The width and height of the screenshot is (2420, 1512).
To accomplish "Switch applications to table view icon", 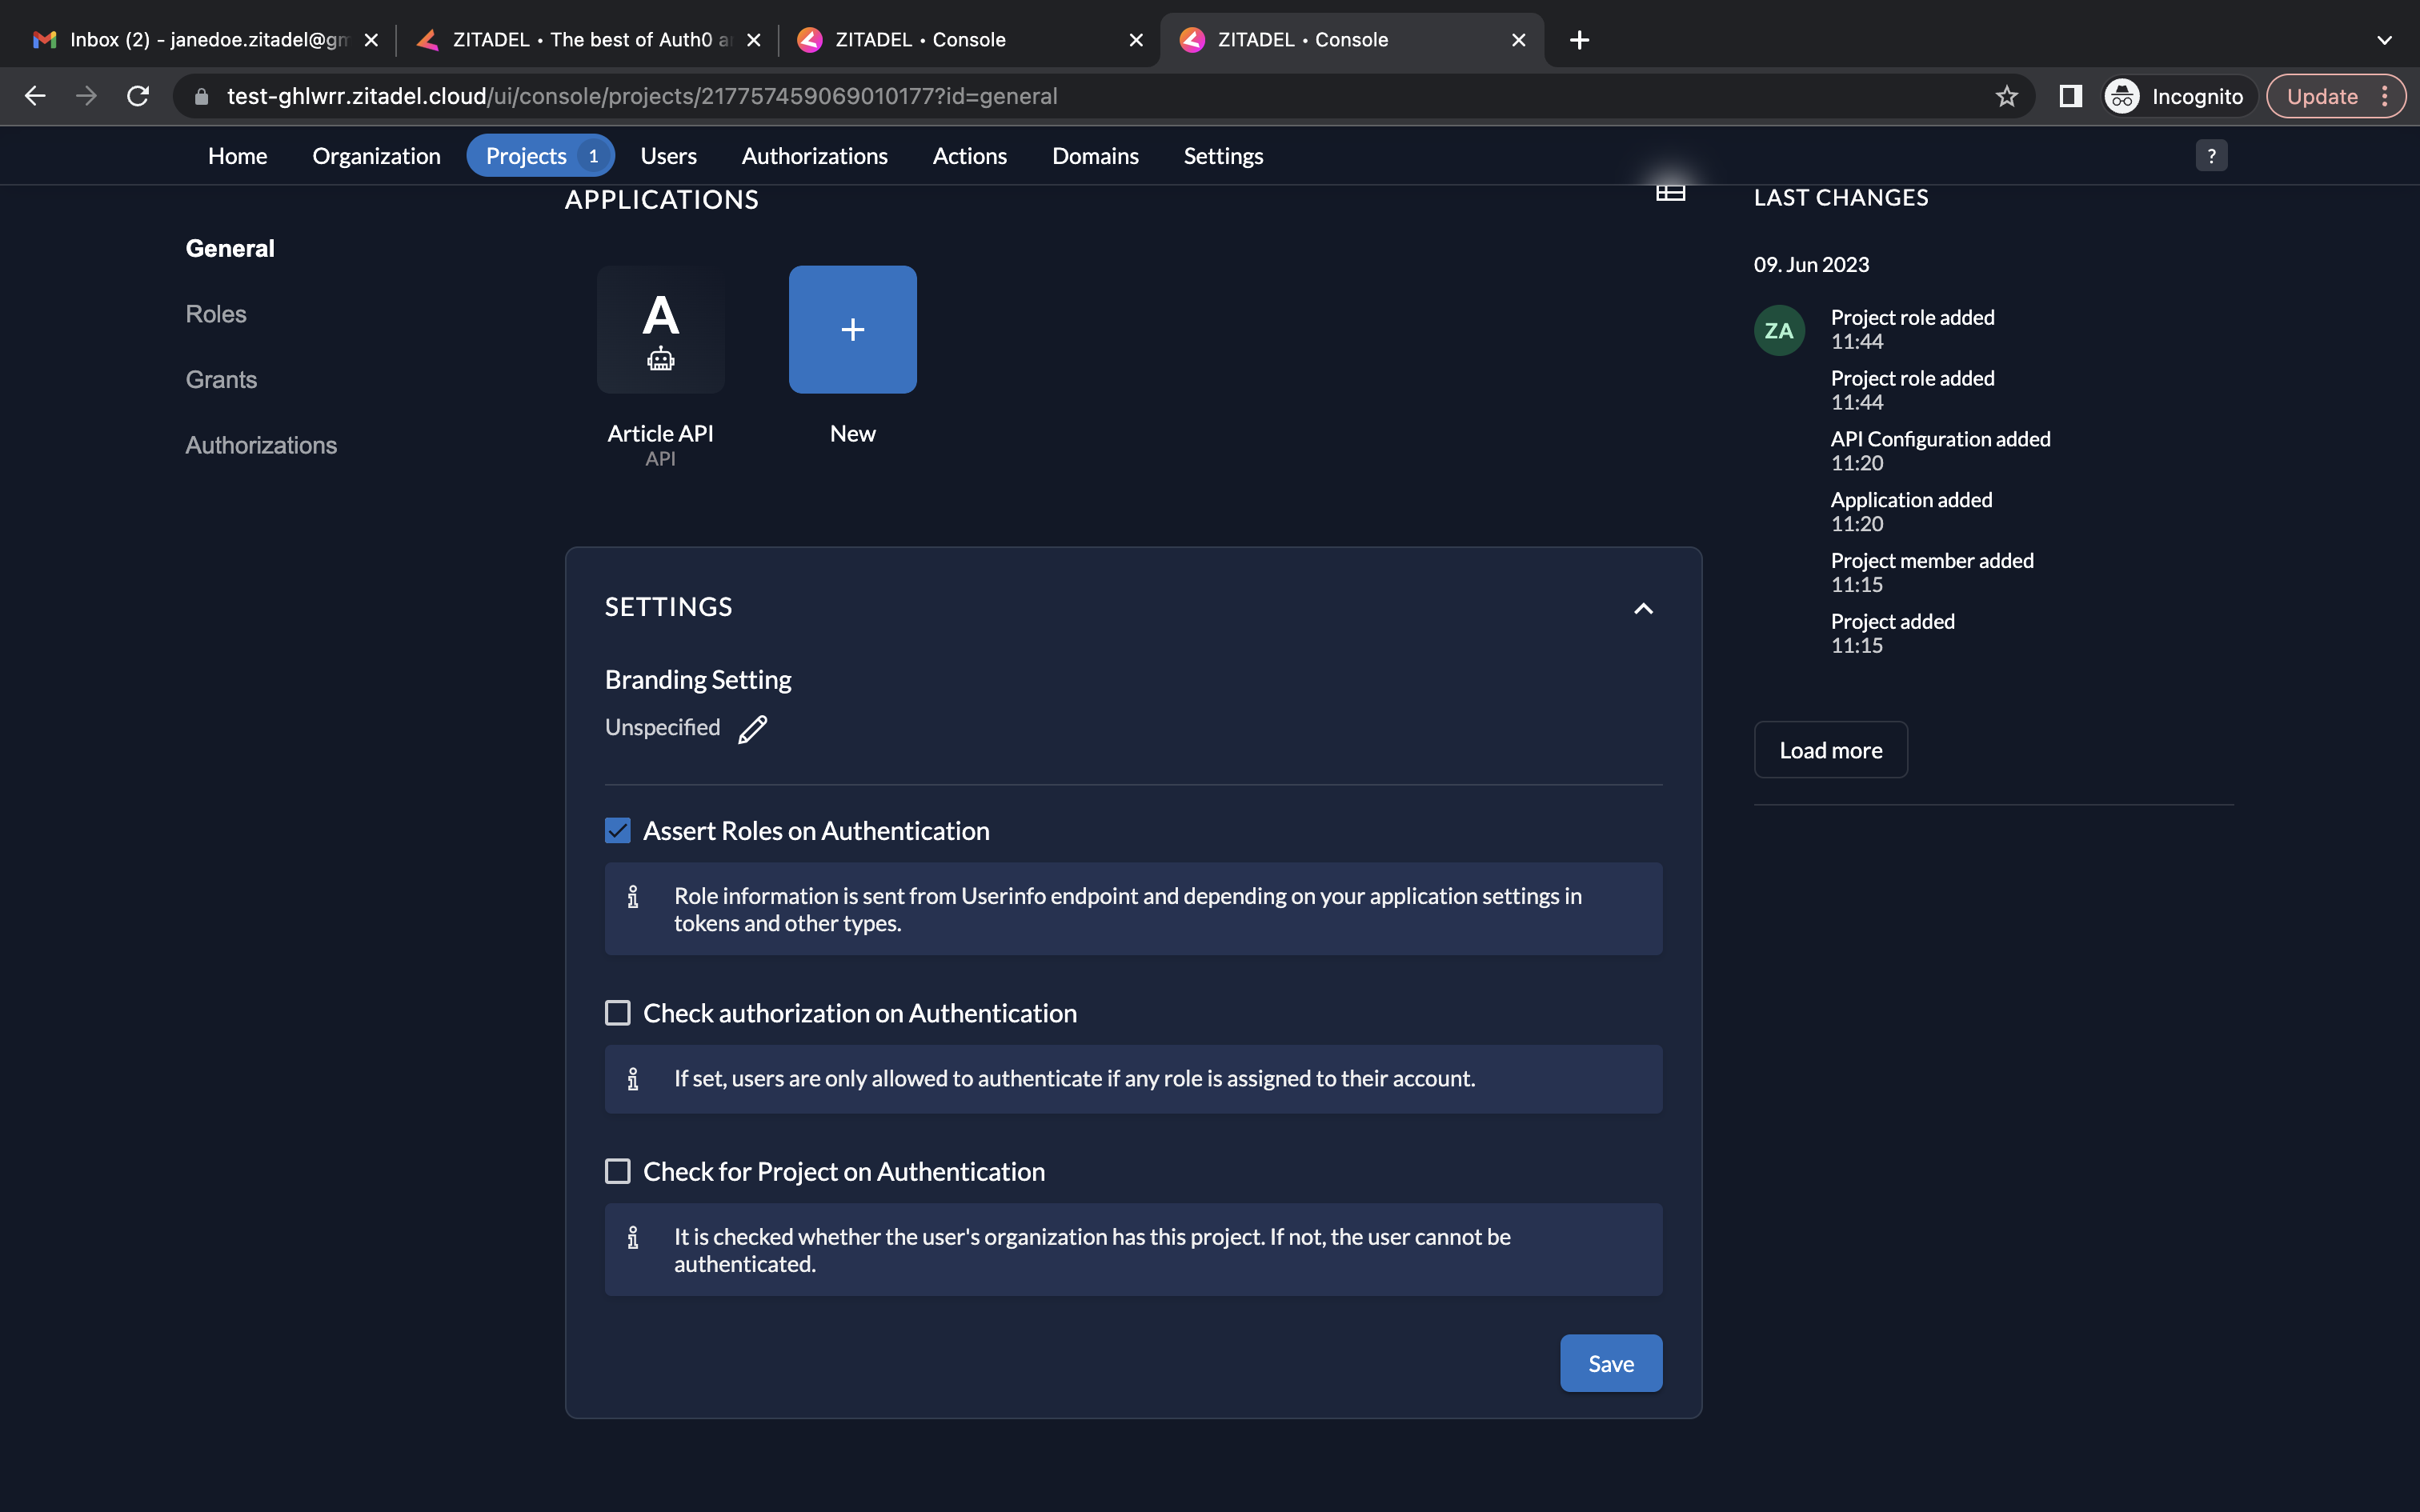I will pos(1670,192).
